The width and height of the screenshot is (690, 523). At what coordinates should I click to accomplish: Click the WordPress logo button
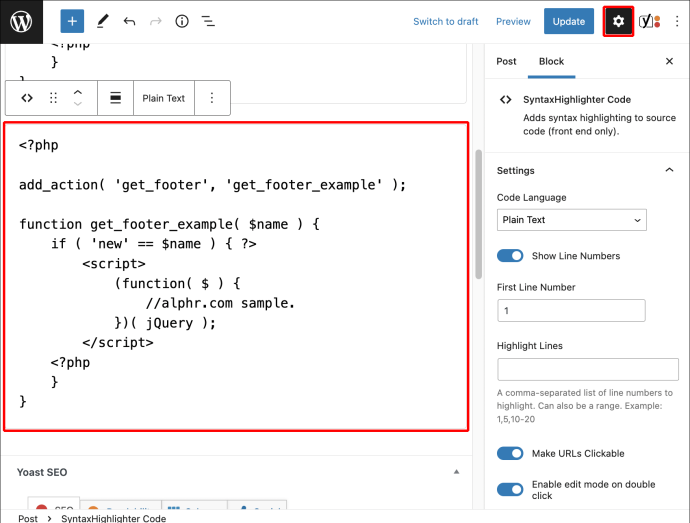coord(21,22)
